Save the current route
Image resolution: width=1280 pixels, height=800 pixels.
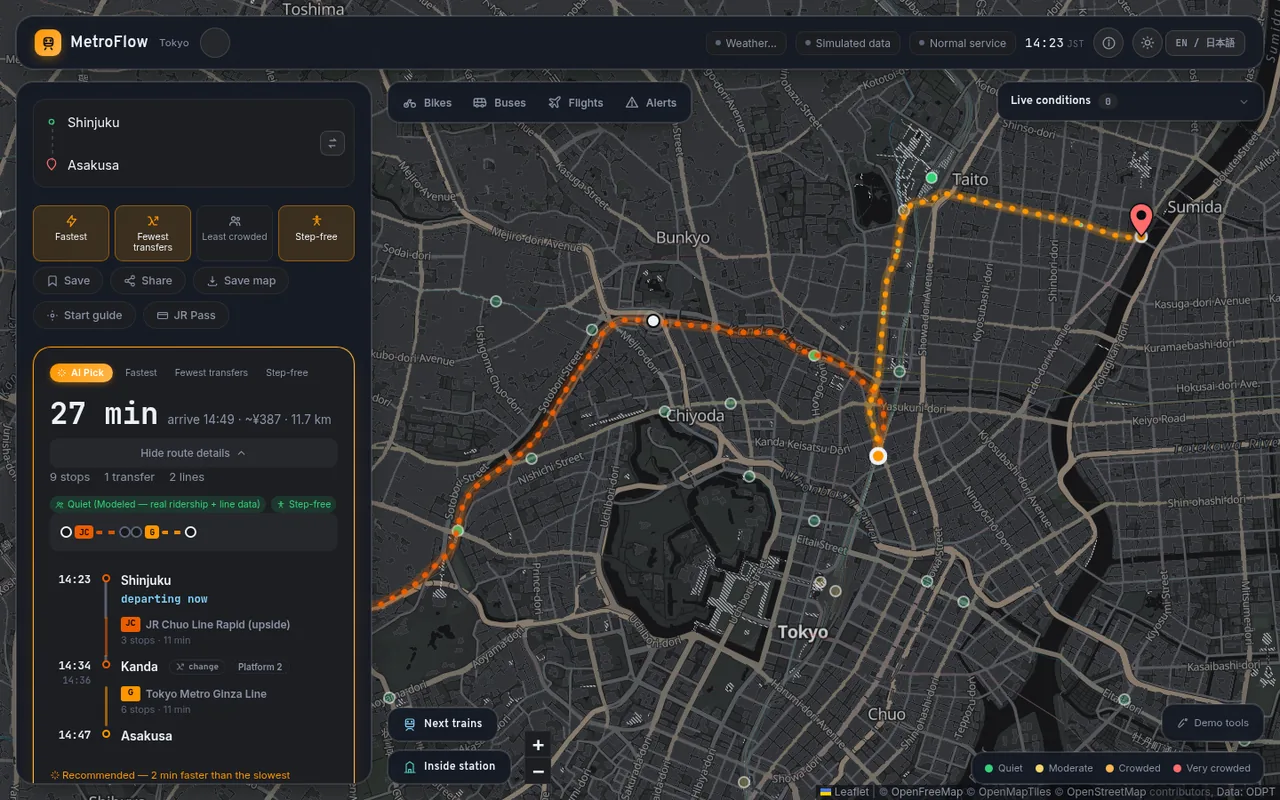coord(68,281)
